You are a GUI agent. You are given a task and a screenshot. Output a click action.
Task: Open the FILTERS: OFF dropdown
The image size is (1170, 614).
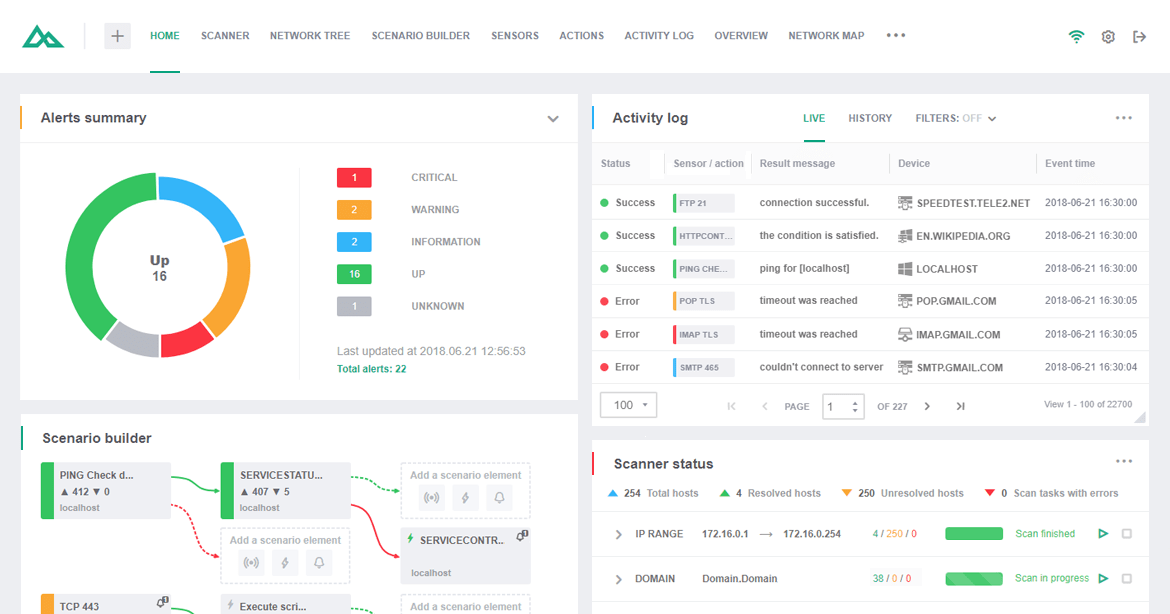(956, 118)
